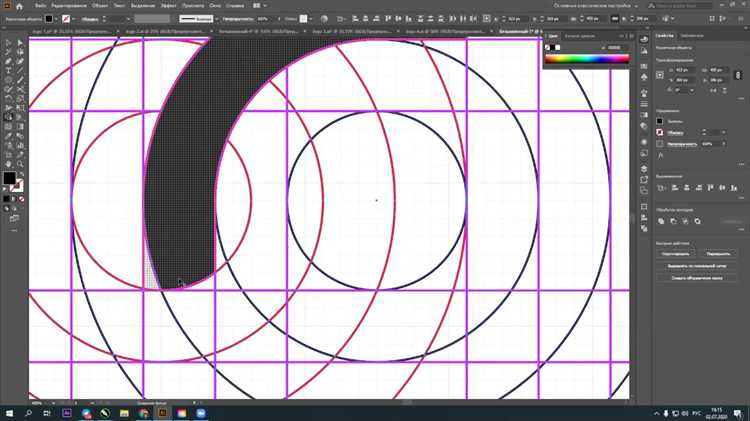Image resolution: width=750 pixels, height=421 pixels.
Task: Click Выровнять по пиксельной сетке button
Action: pyautogui.click(x=697, y=266)
